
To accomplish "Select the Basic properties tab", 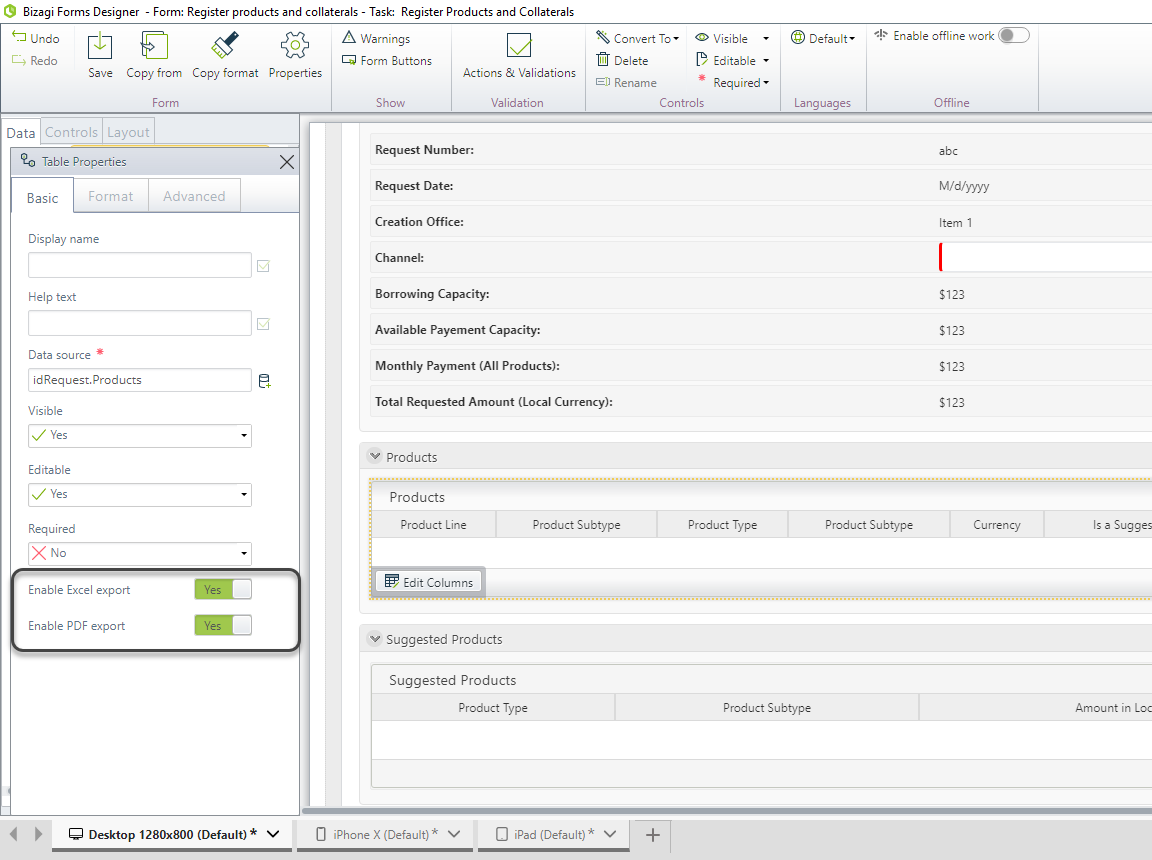I will coord(43,198).
